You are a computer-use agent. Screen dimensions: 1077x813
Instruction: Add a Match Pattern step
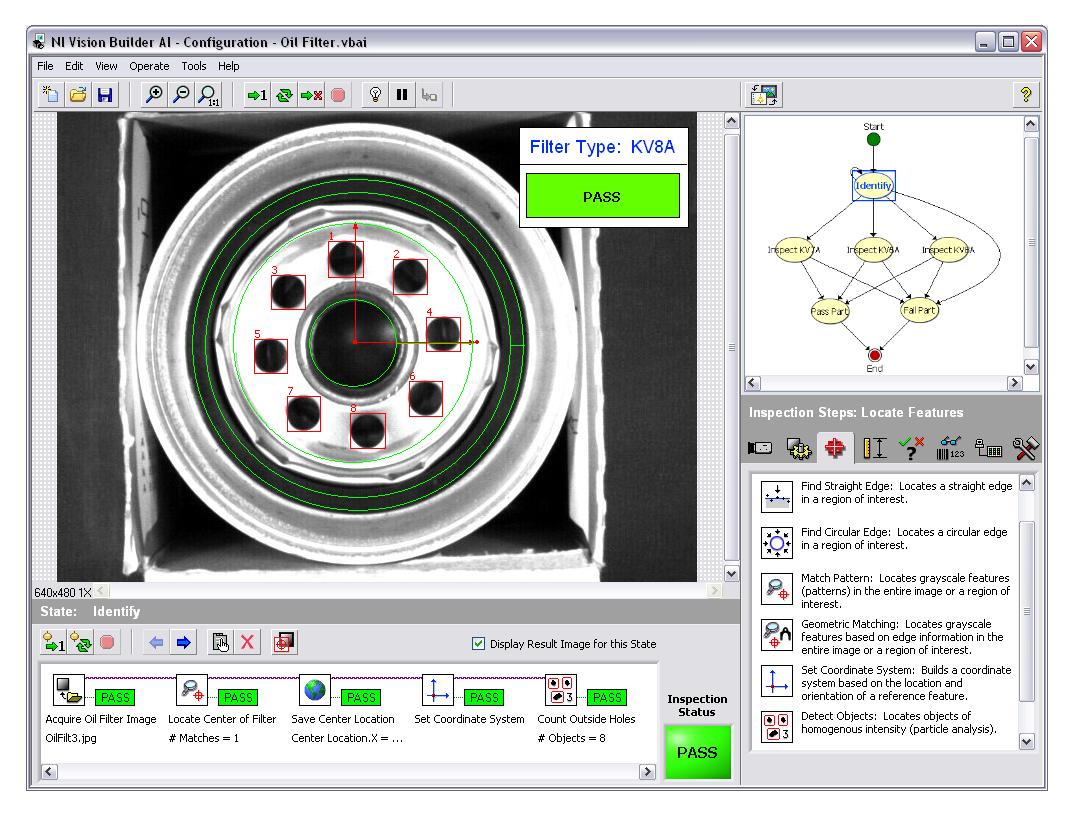tap(887, 591)
